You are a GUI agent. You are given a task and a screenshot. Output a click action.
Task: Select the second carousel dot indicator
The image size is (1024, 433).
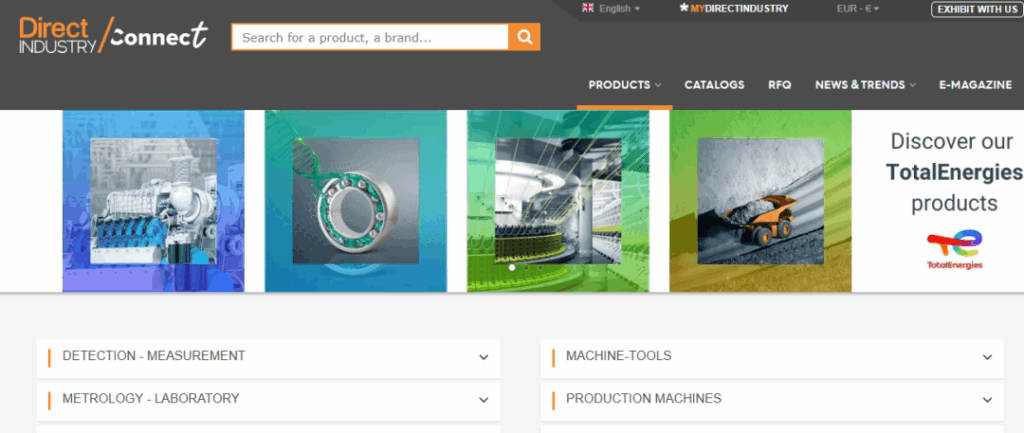(526, 267)
